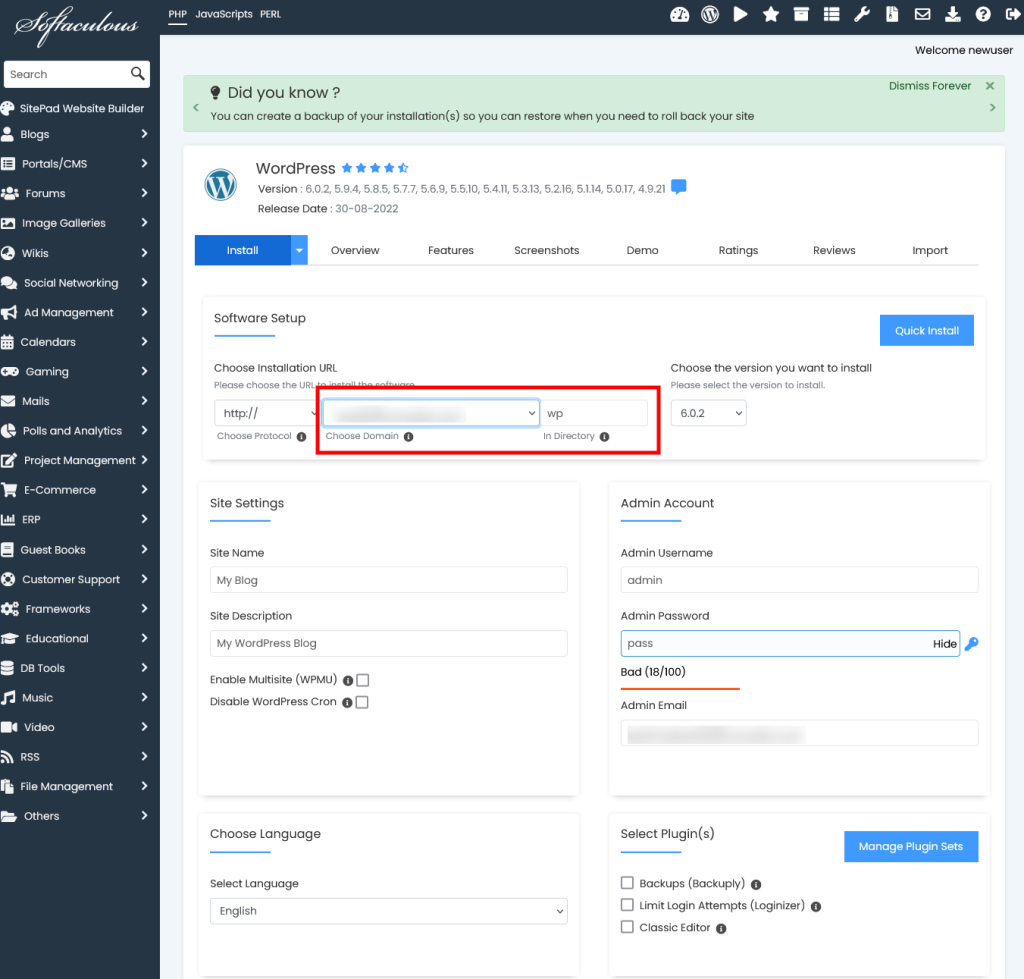
Task: Click the WordPress icon in top toolbar
Action: 710,14
